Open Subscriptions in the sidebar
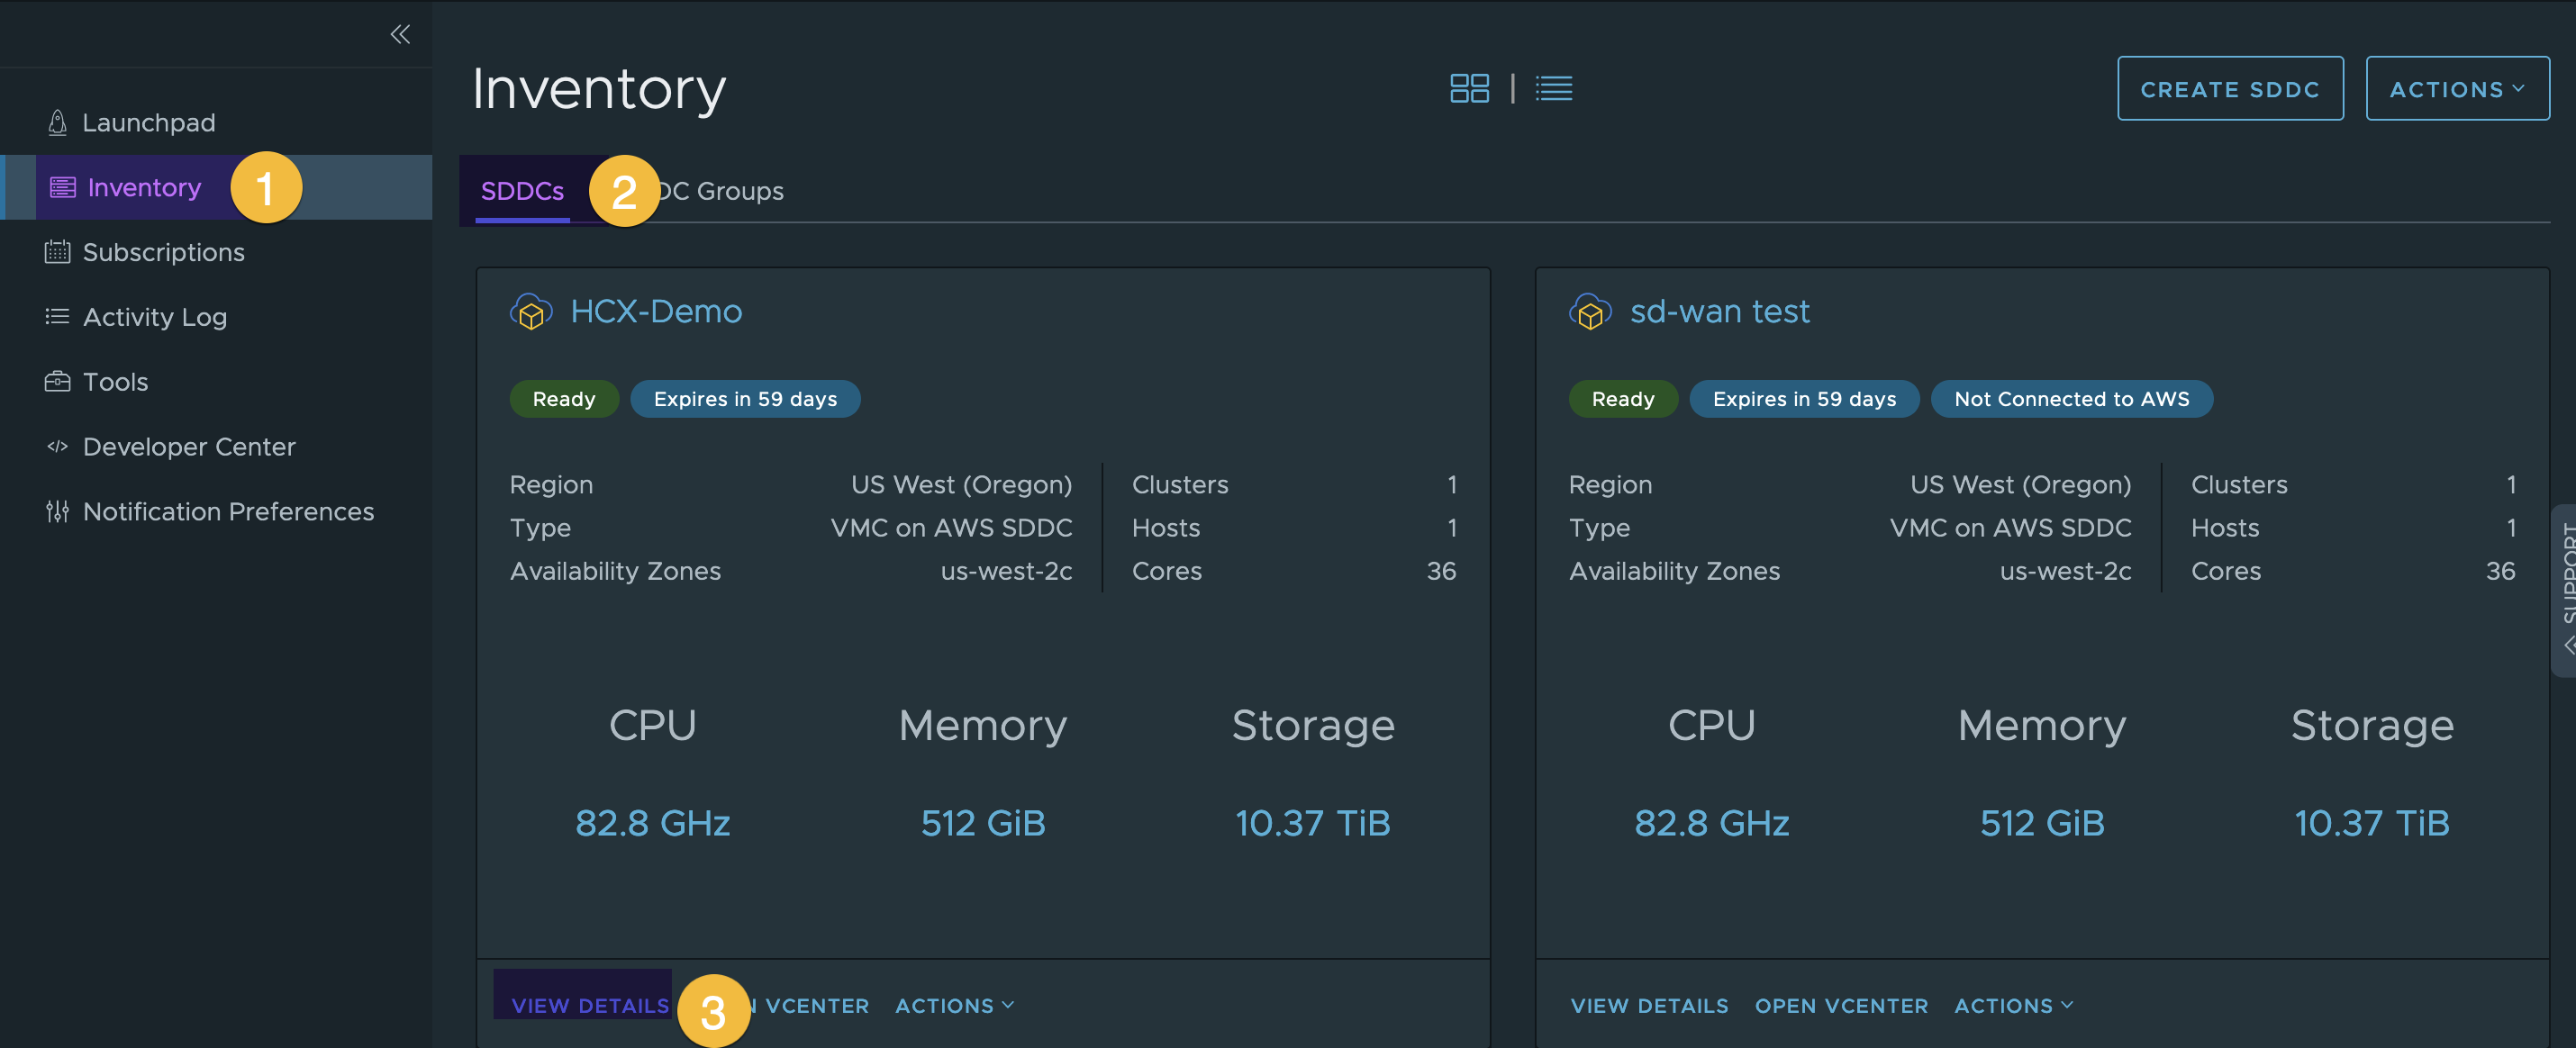The width and height of the screenshot is (2576, 1048). pyautogui.click(x=164, y=252)
